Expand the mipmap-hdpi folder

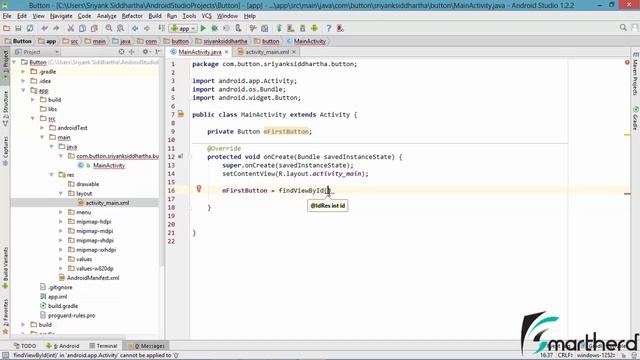pos(61,222)
